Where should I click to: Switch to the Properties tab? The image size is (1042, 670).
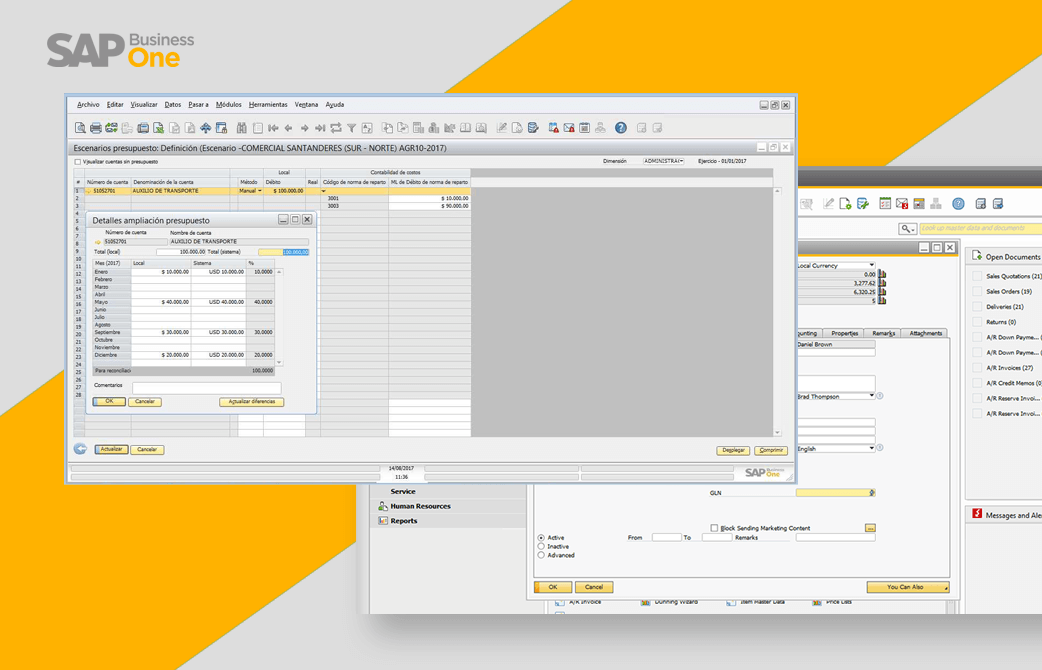[845, 333]
